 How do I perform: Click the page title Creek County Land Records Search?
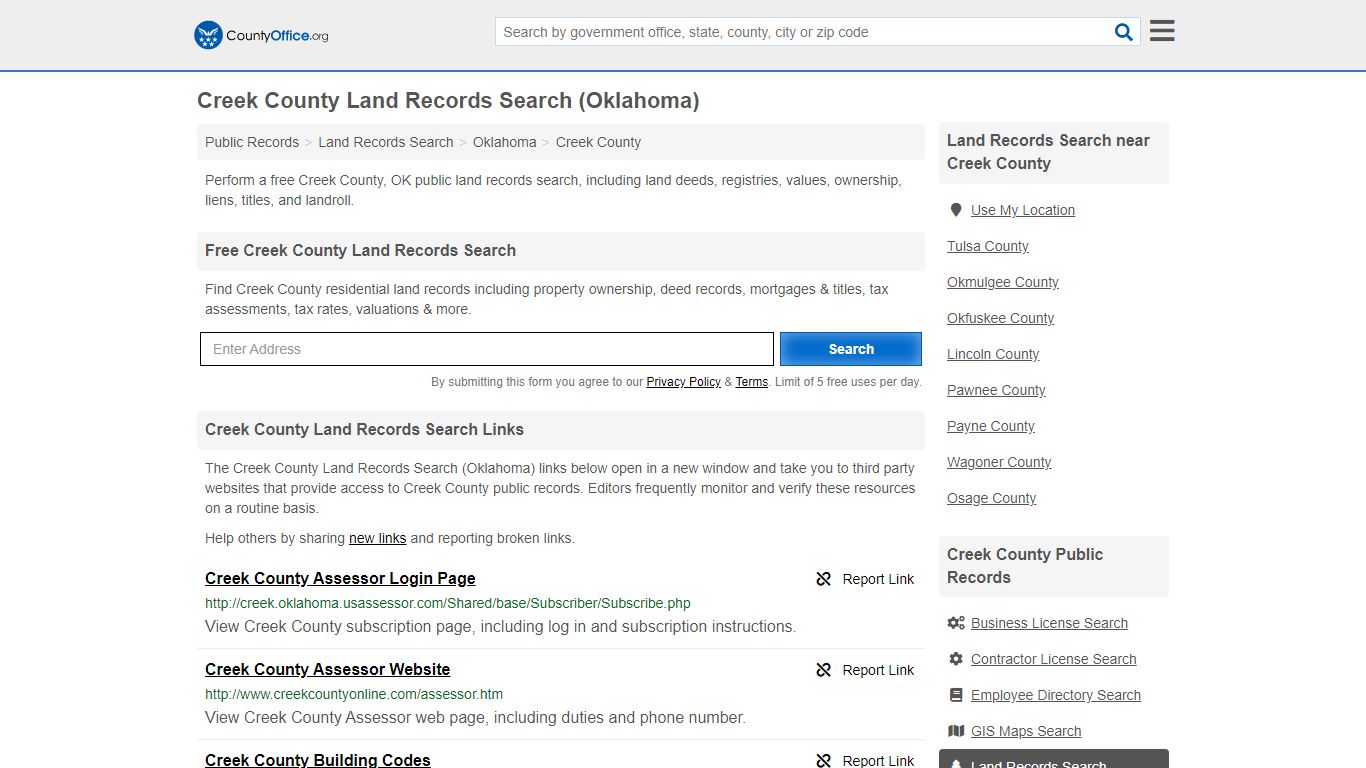coord(448,100)
